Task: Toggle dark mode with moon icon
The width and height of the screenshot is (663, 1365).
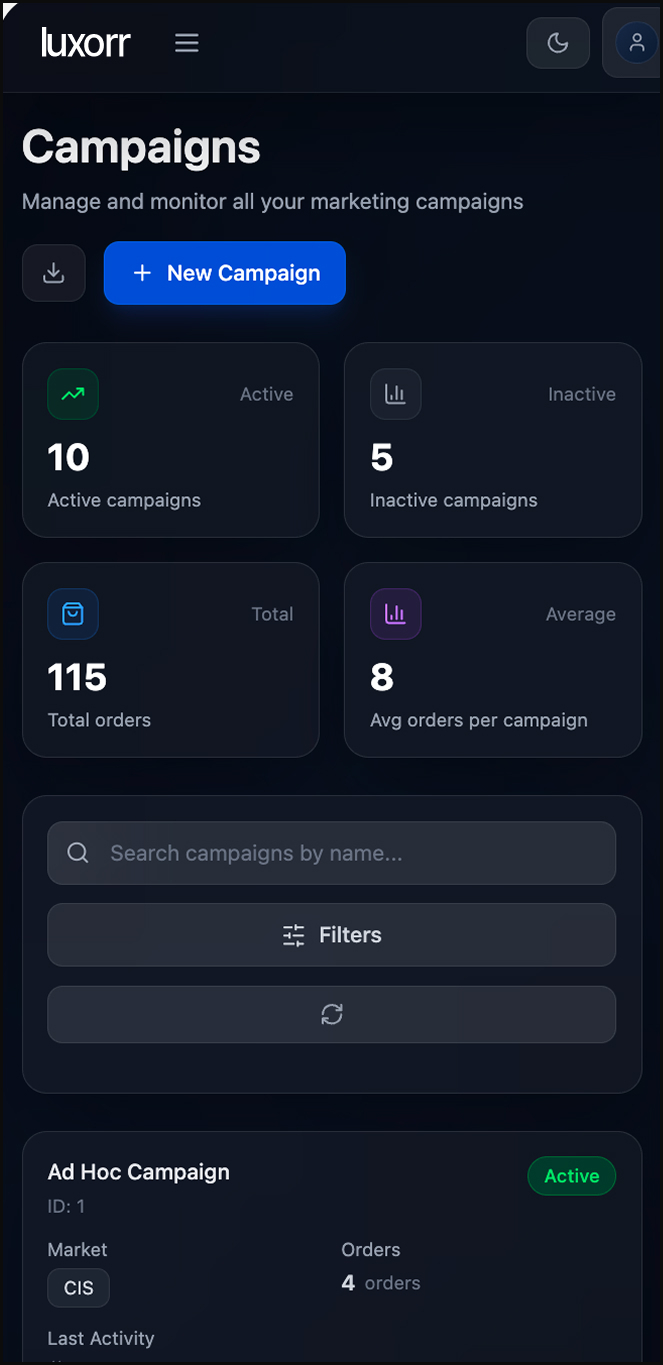Action: 558,43
